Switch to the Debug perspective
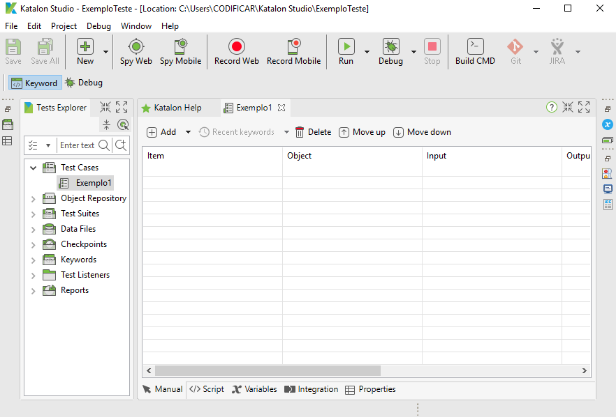 (x=84, y=83)
